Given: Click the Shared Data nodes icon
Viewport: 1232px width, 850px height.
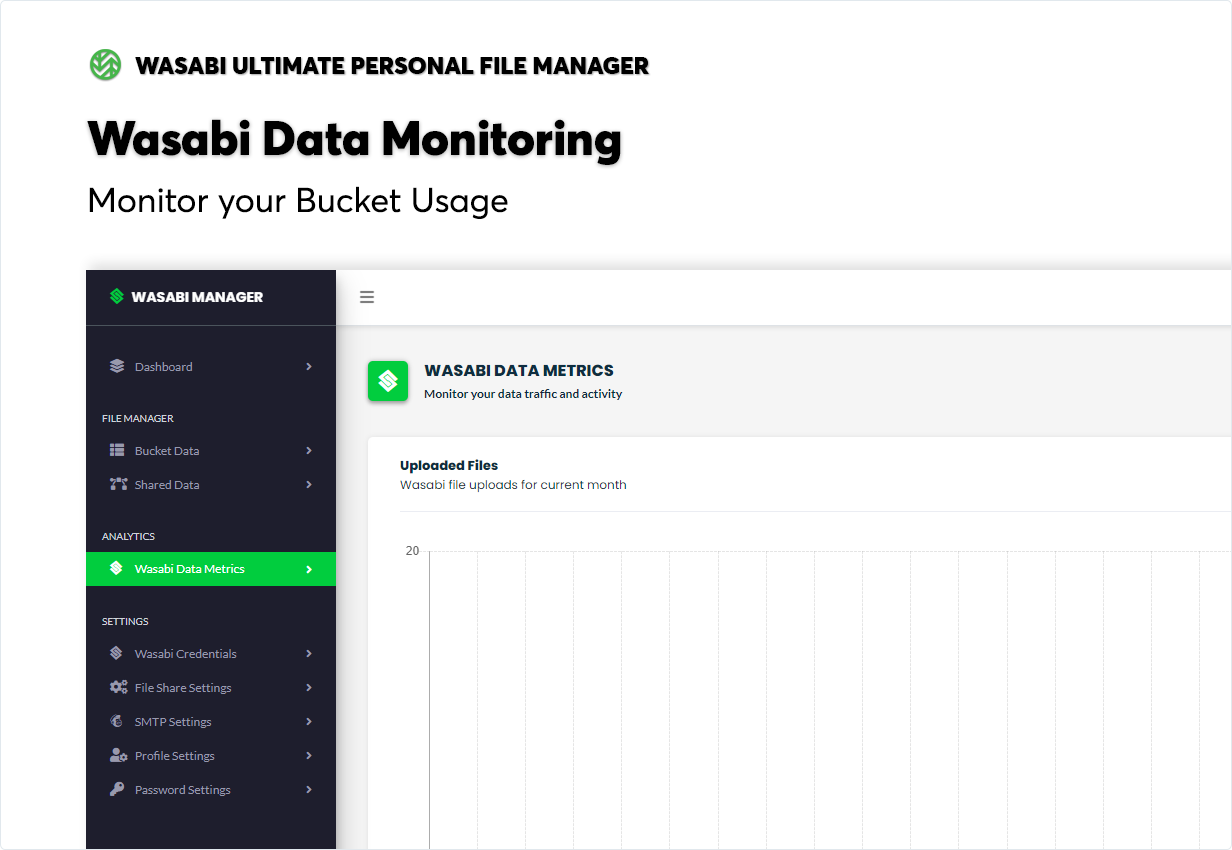Looking at the screenshot, I should click(117, 484).
